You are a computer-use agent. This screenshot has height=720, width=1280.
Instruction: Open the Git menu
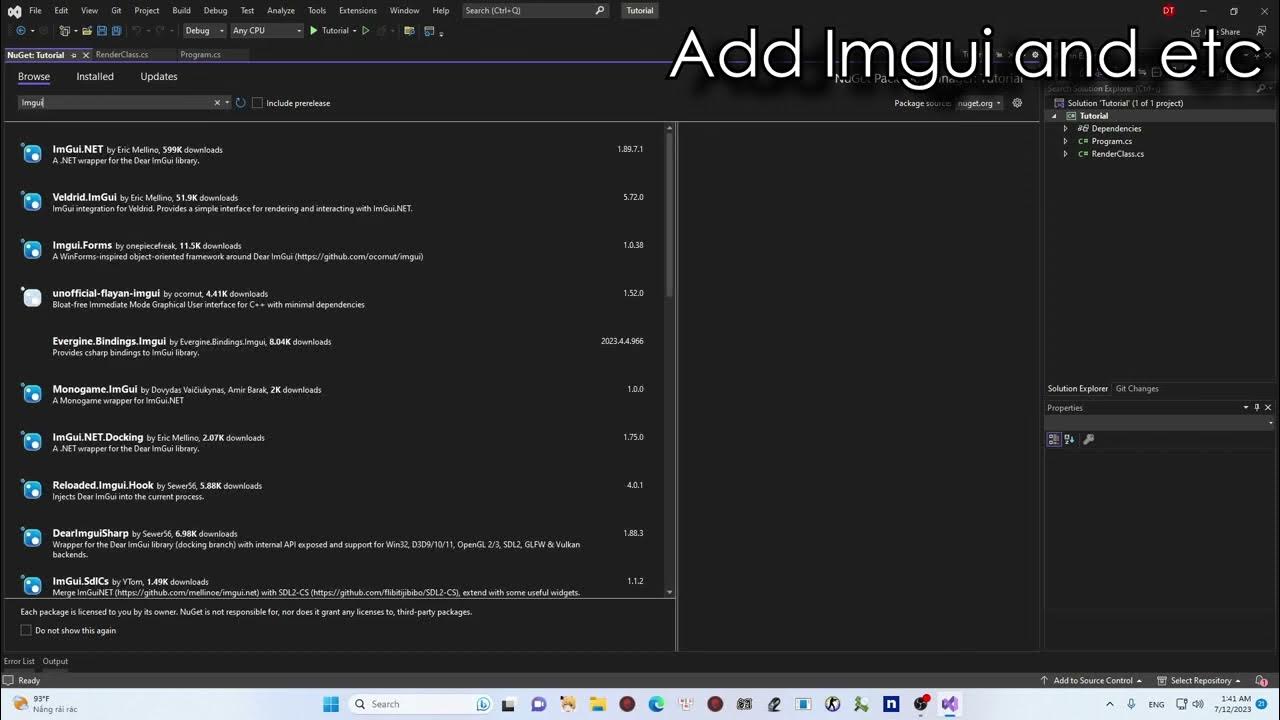pos(116,10)
